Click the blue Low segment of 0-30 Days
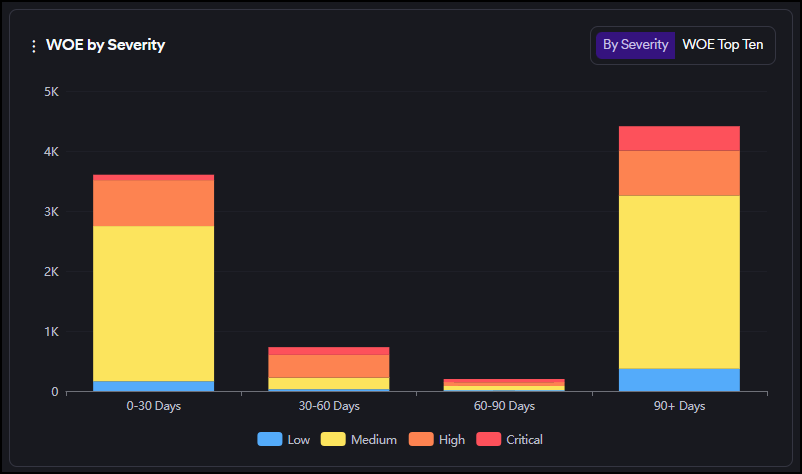 pyautogui.click(x=153, y=386)
